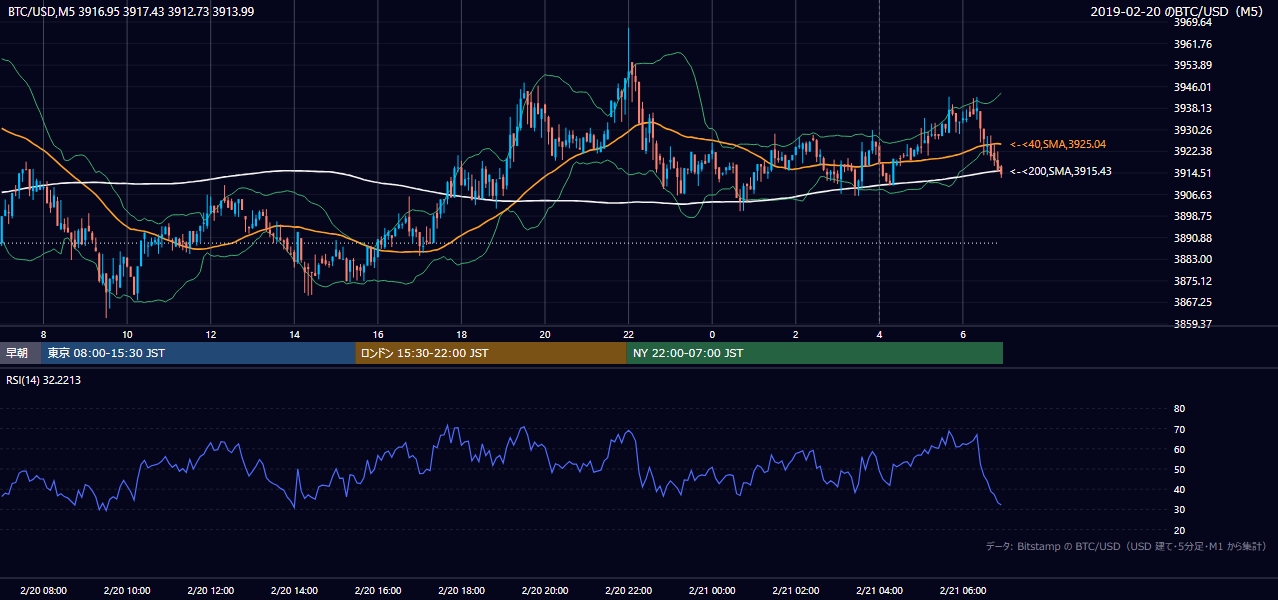Click the 2/20 10:00 time label
This screenshot has height=600, width=1278.
[x=127, y=591]
